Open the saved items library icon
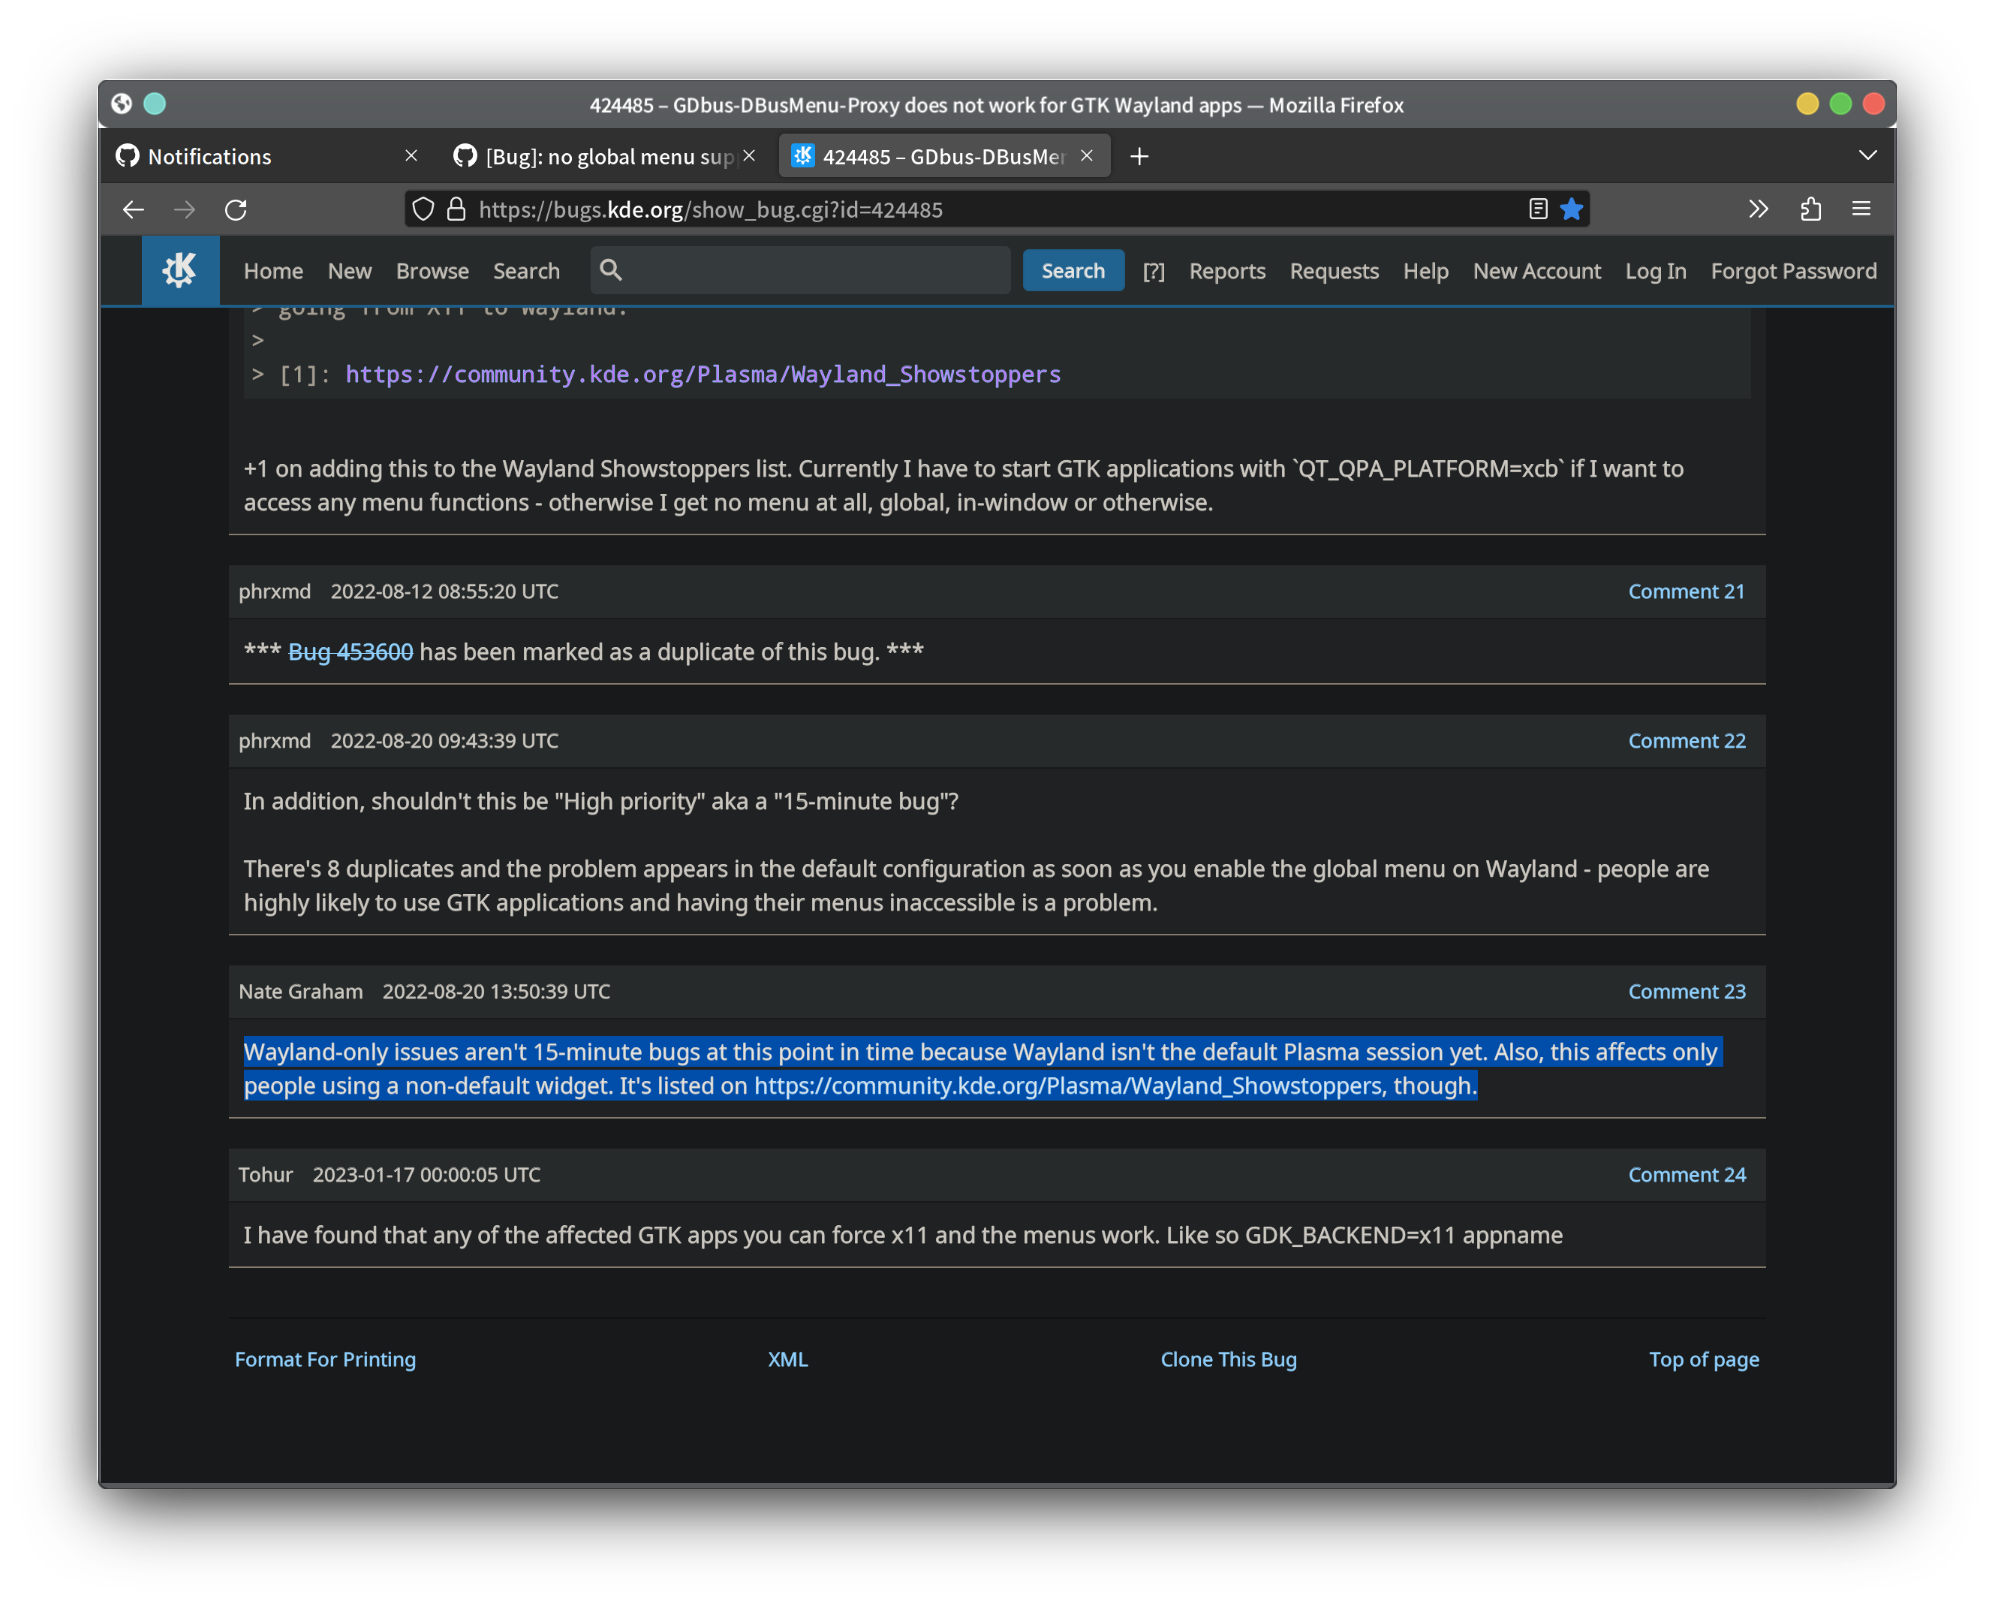 point(1810,209)
